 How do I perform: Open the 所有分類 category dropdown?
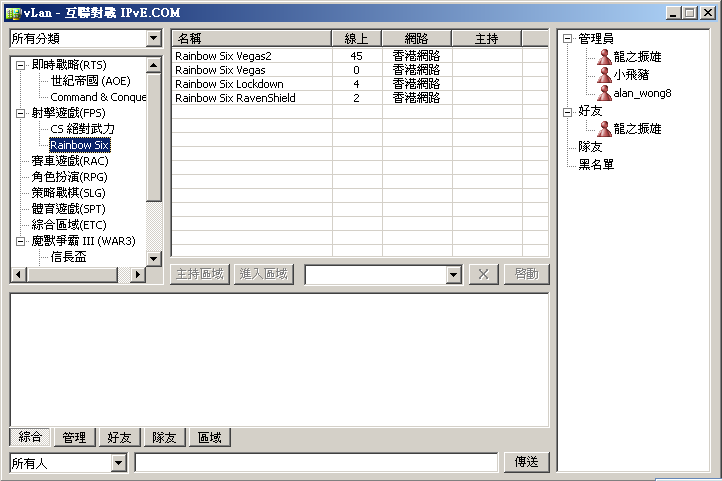pyautogui.click(x=153, y=38)
